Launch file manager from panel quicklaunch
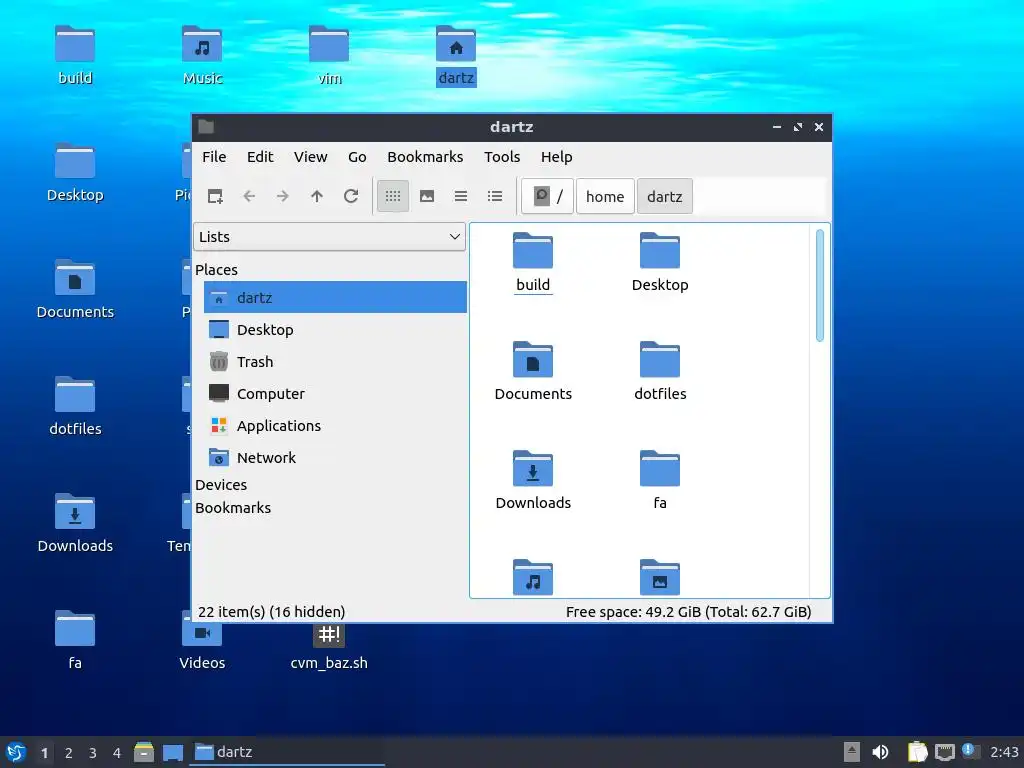 pos(144,752)
